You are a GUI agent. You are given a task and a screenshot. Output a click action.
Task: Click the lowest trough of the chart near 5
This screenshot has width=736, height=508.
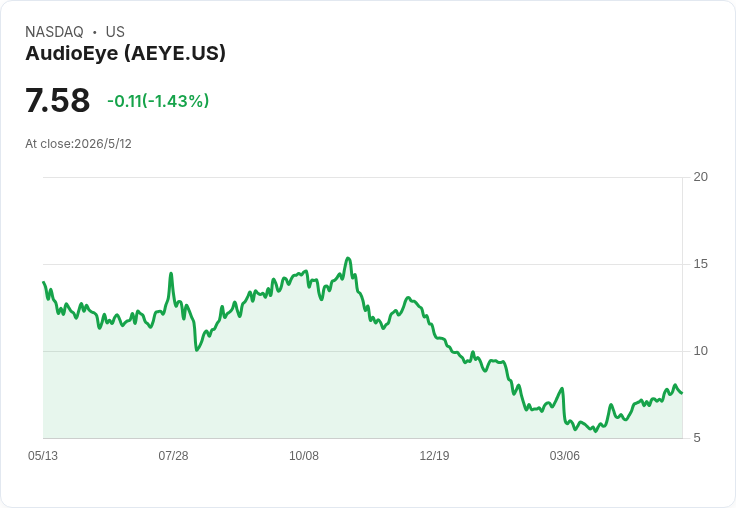(595, 431)
